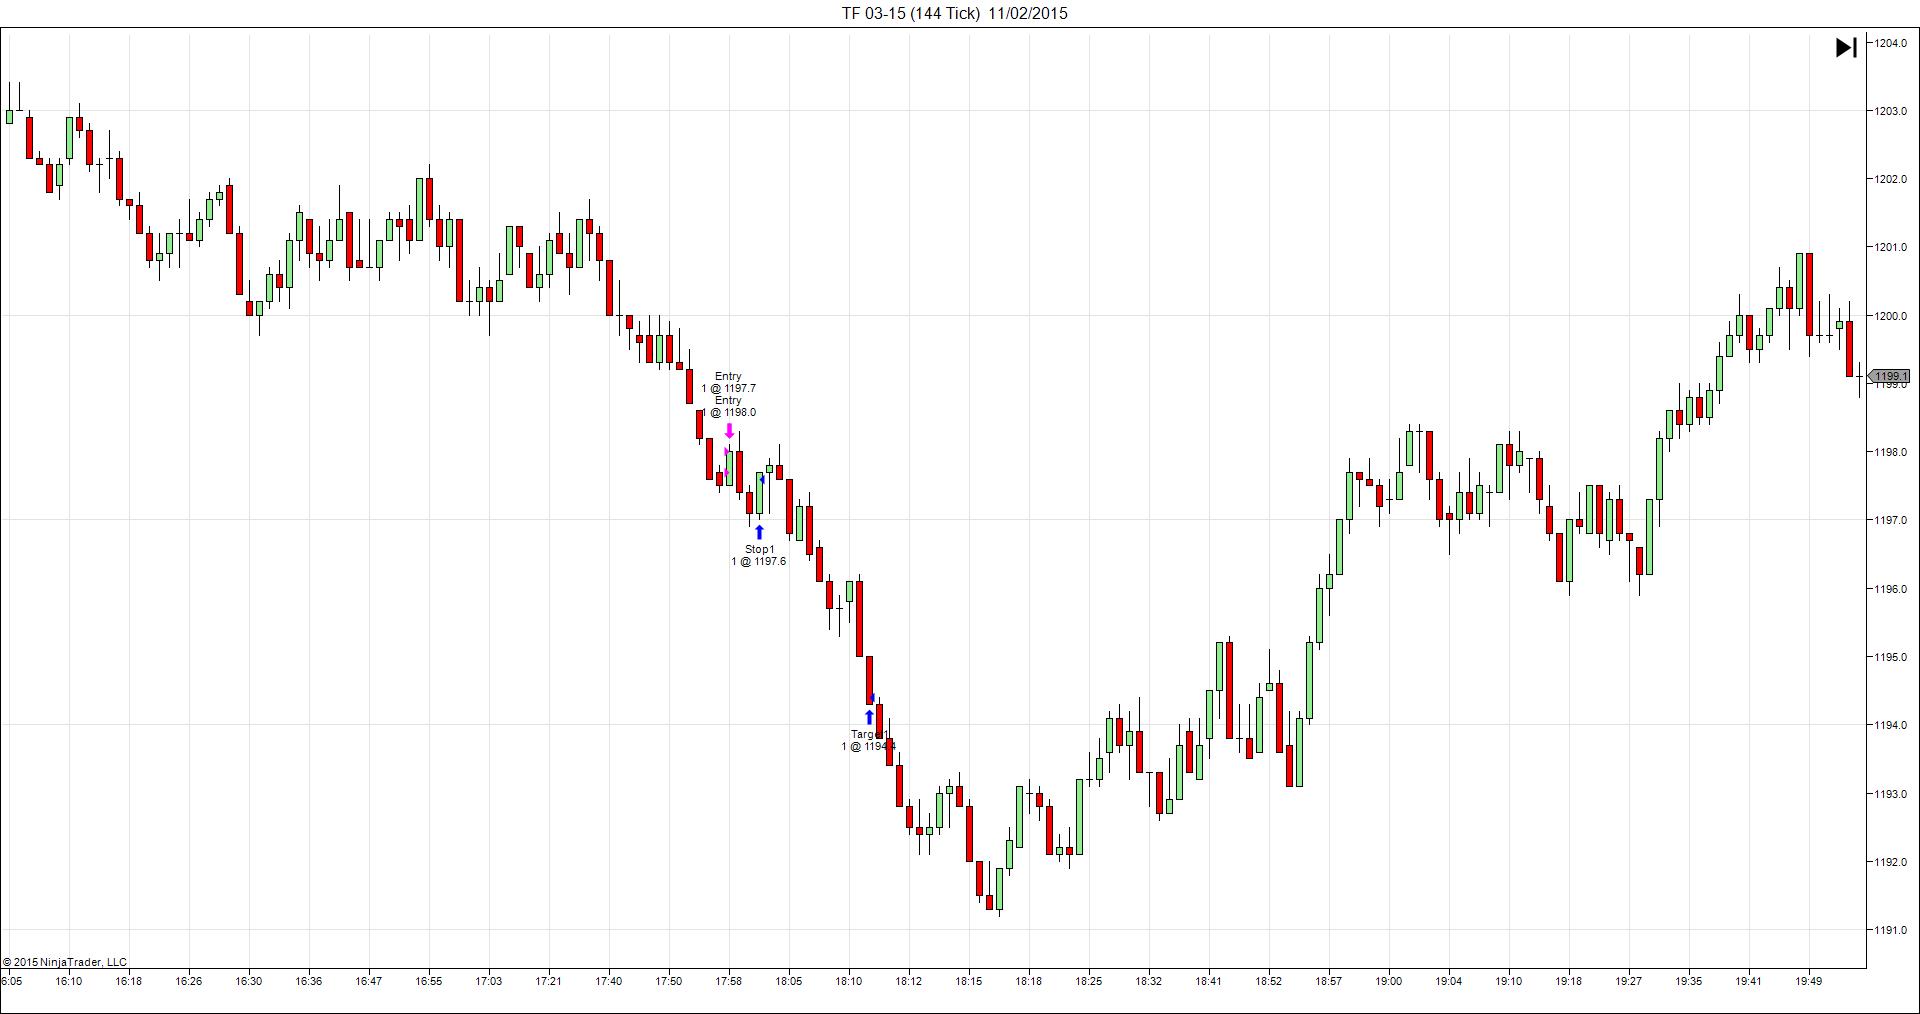Click the 1204.0 price axis label
Viewport: 1920px width, 1014px height.
(1890, 43)
